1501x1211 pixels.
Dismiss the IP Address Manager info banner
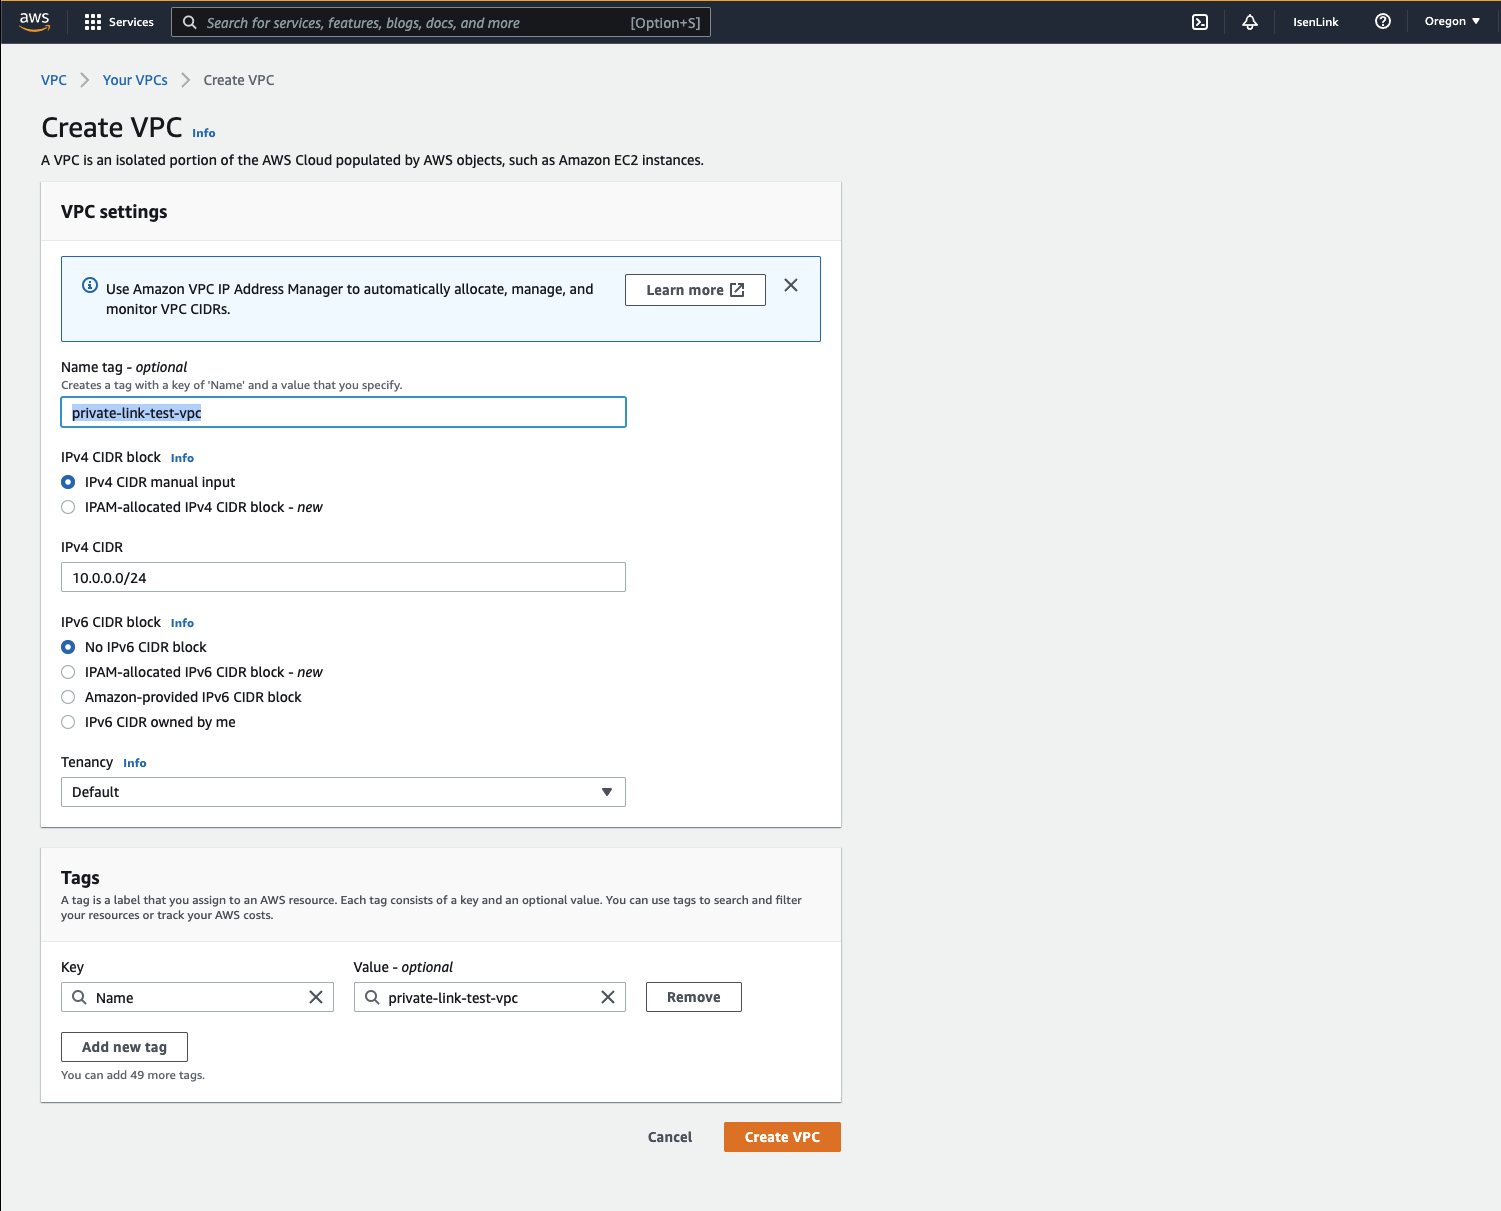791,285
